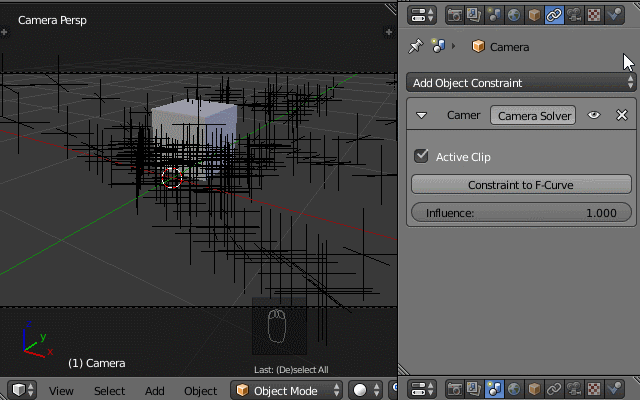Click the scene icon in the breadcrumb

pos(438,46)
